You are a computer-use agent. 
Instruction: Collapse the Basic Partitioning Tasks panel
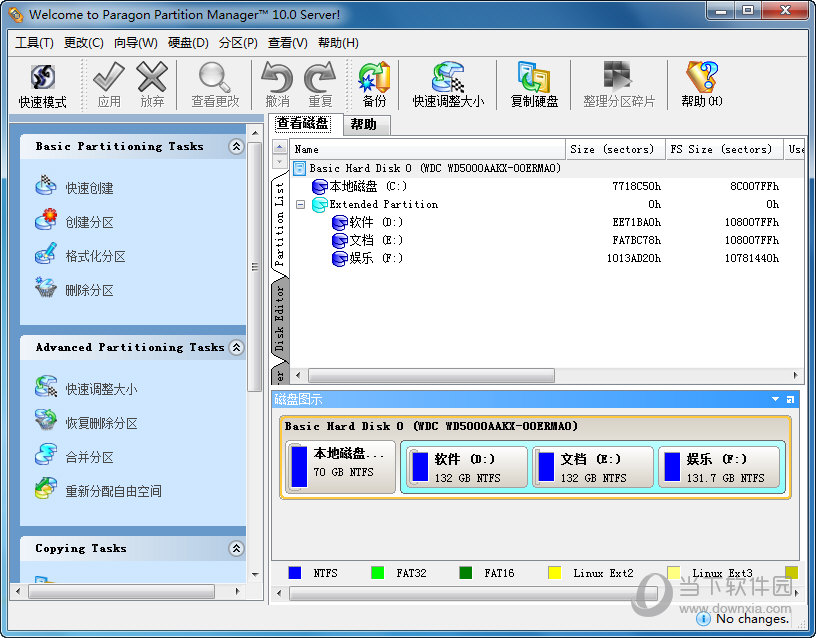tap(236, 147)
